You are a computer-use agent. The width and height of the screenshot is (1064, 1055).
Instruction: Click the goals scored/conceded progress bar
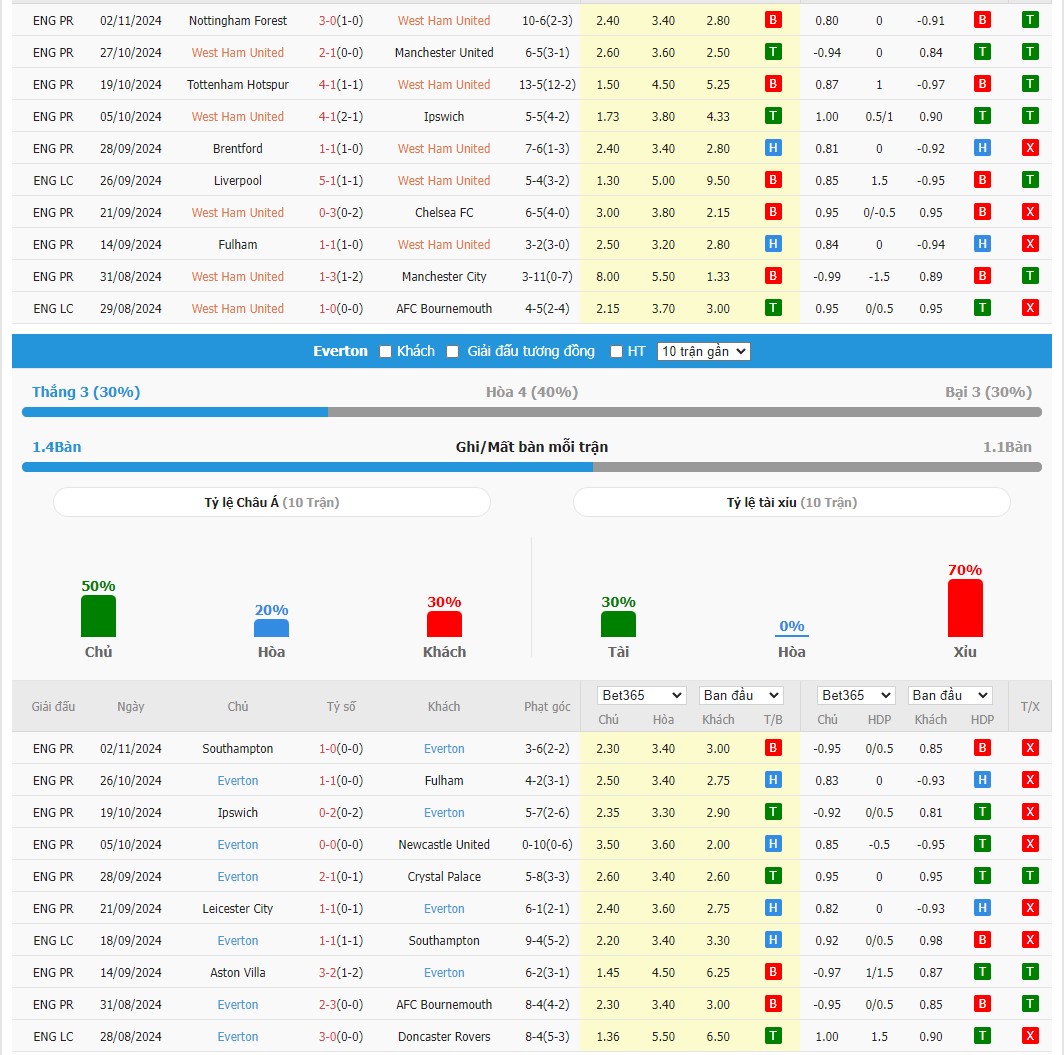pyautogui.click(x=531, y=467)
